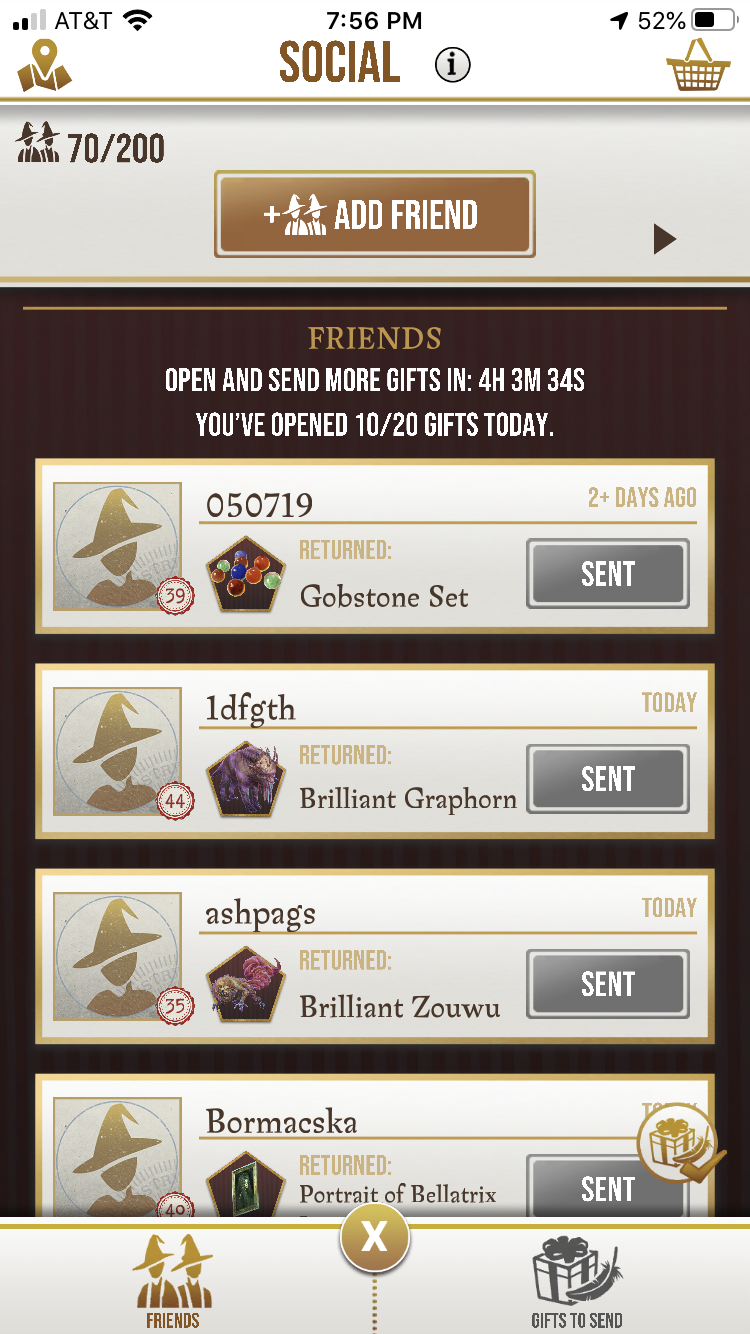
Task: Expand panel with the right arrow
Action: point(665,239)
